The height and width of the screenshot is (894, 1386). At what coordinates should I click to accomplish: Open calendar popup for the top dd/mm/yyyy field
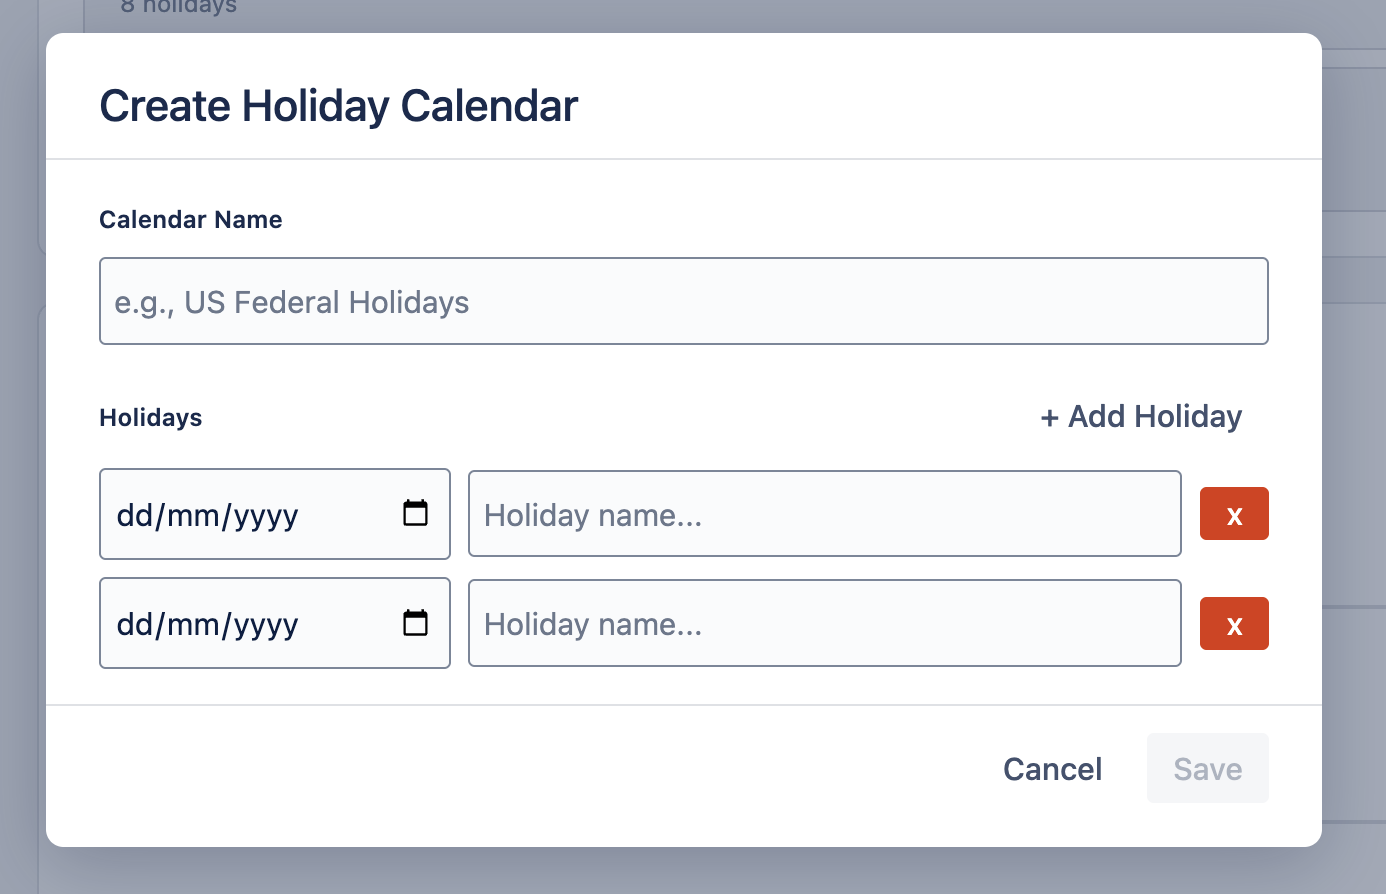[417, 512]
